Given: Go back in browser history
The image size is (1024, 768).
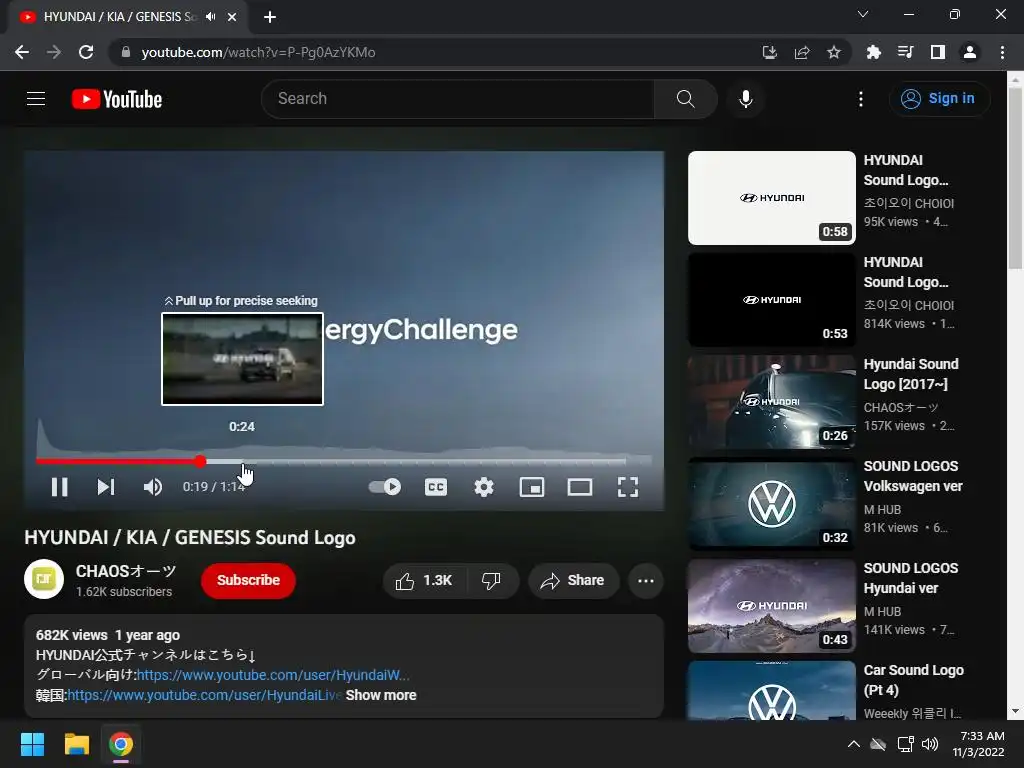Looking at the screenshot, I should [22, 52].
